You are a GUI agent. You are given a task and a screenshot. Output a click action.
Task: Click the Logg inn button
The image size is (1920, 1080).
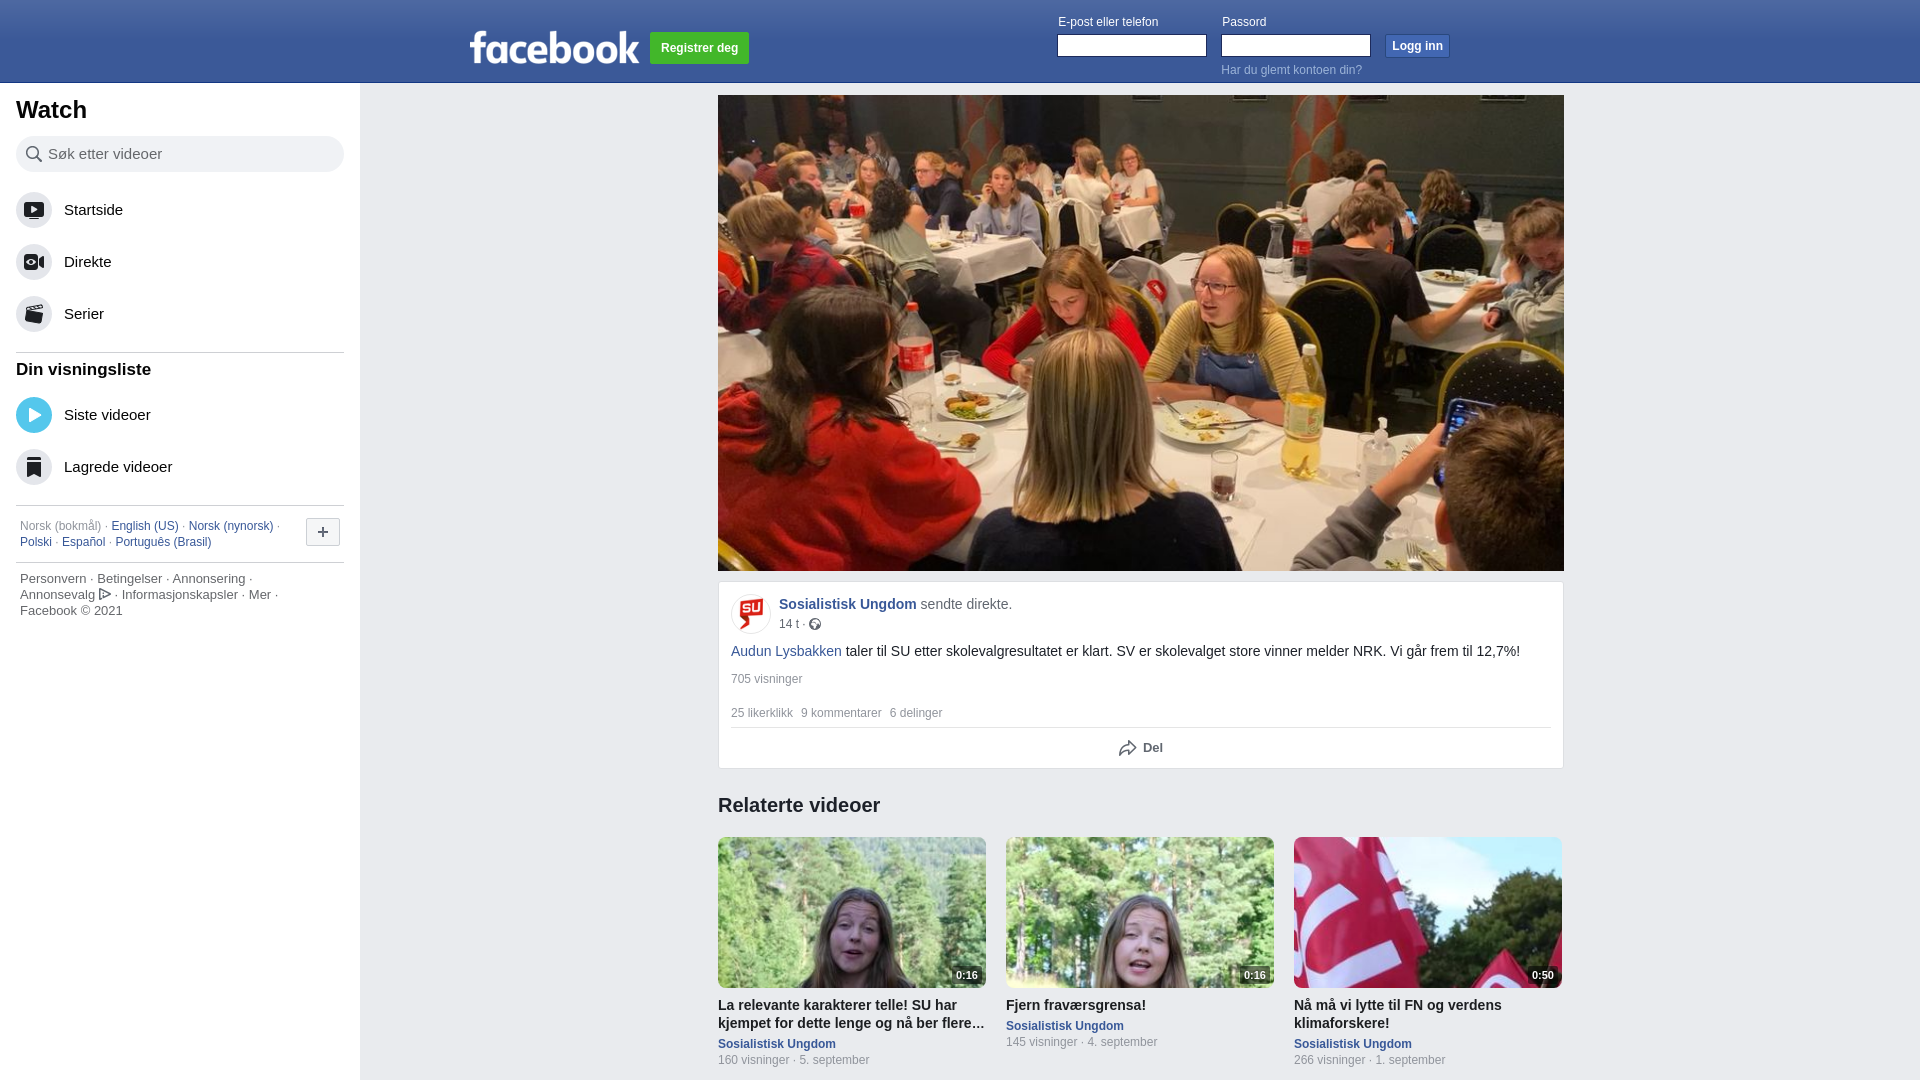point(1417,46)
